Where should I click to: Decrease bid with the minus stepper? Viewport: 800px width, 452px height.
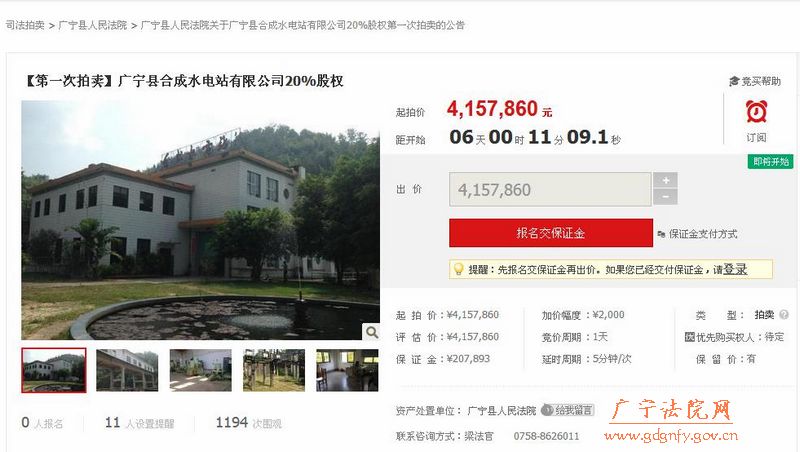point(665,196)
